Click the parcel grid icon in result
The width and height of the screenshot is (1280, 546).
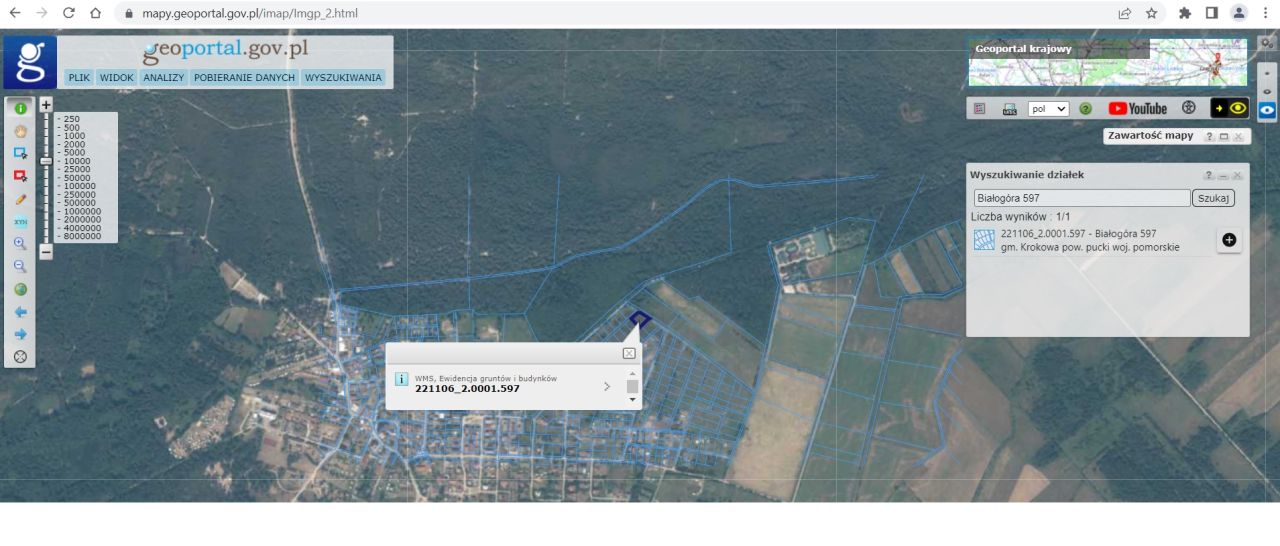(984, 240)
